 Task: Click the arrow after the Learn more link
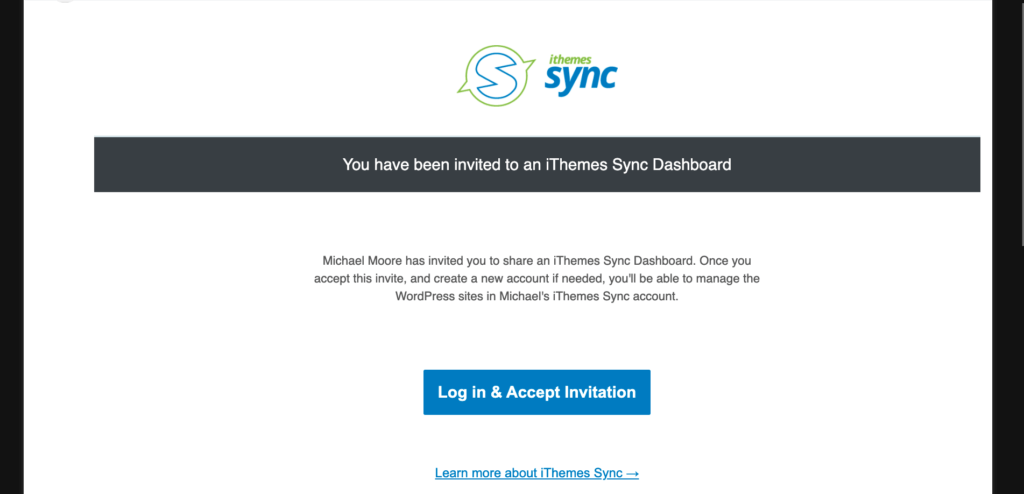point(632,473)
